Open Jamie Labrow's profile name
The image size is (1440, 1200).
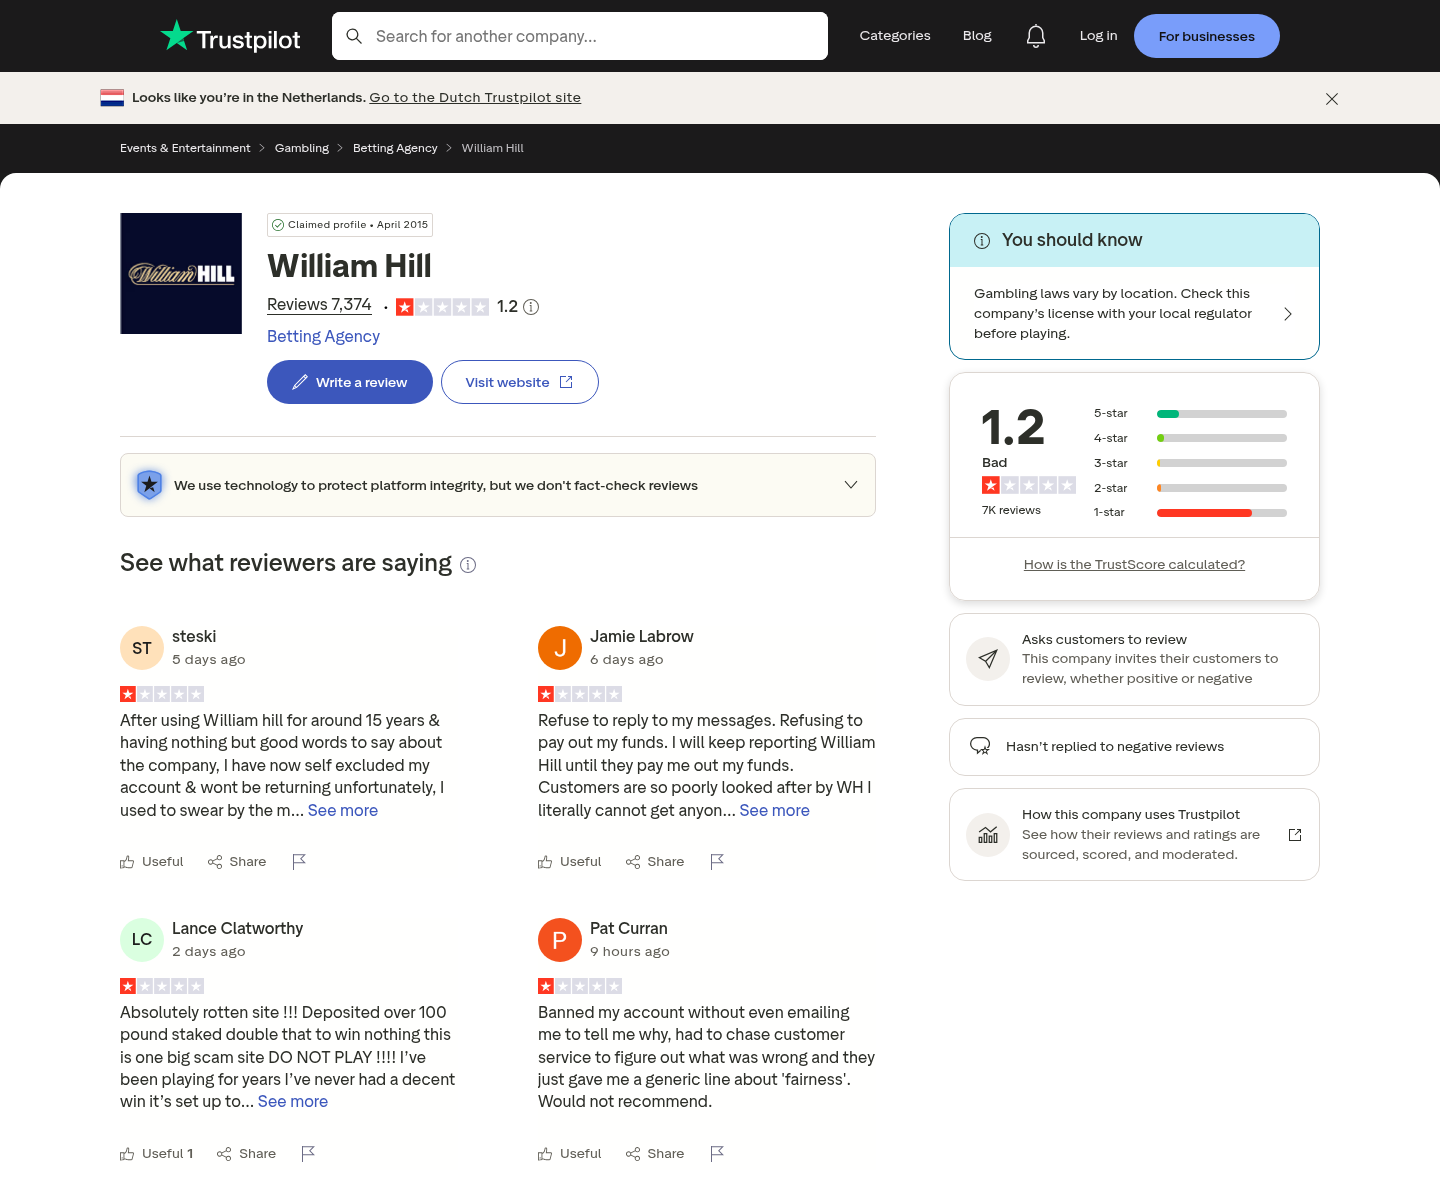[642, 637]
